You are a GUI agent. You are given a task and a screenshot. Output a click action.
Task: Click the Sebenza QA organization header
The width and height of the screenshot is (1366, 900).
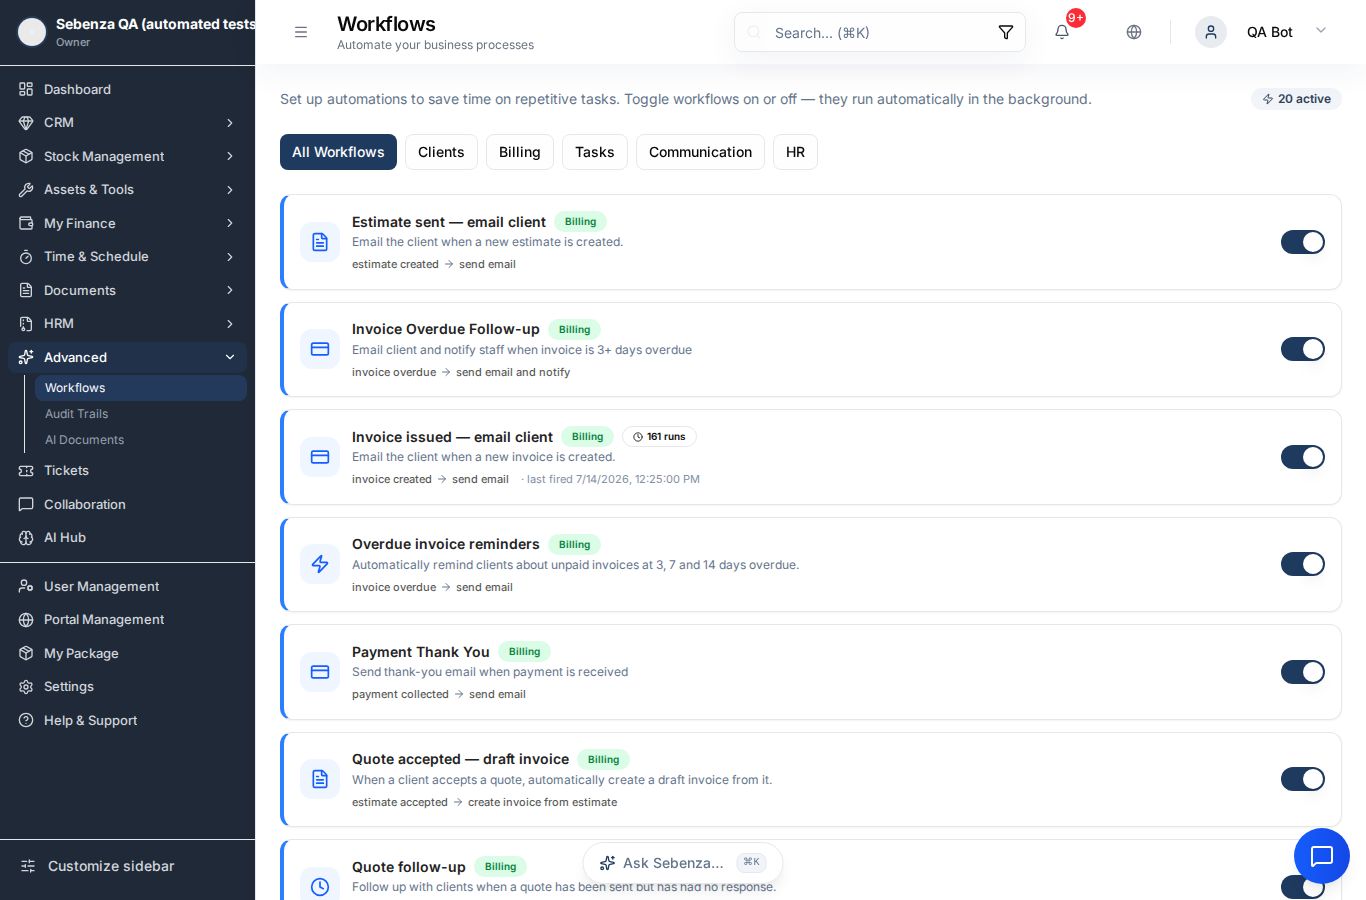coord(127,32)
